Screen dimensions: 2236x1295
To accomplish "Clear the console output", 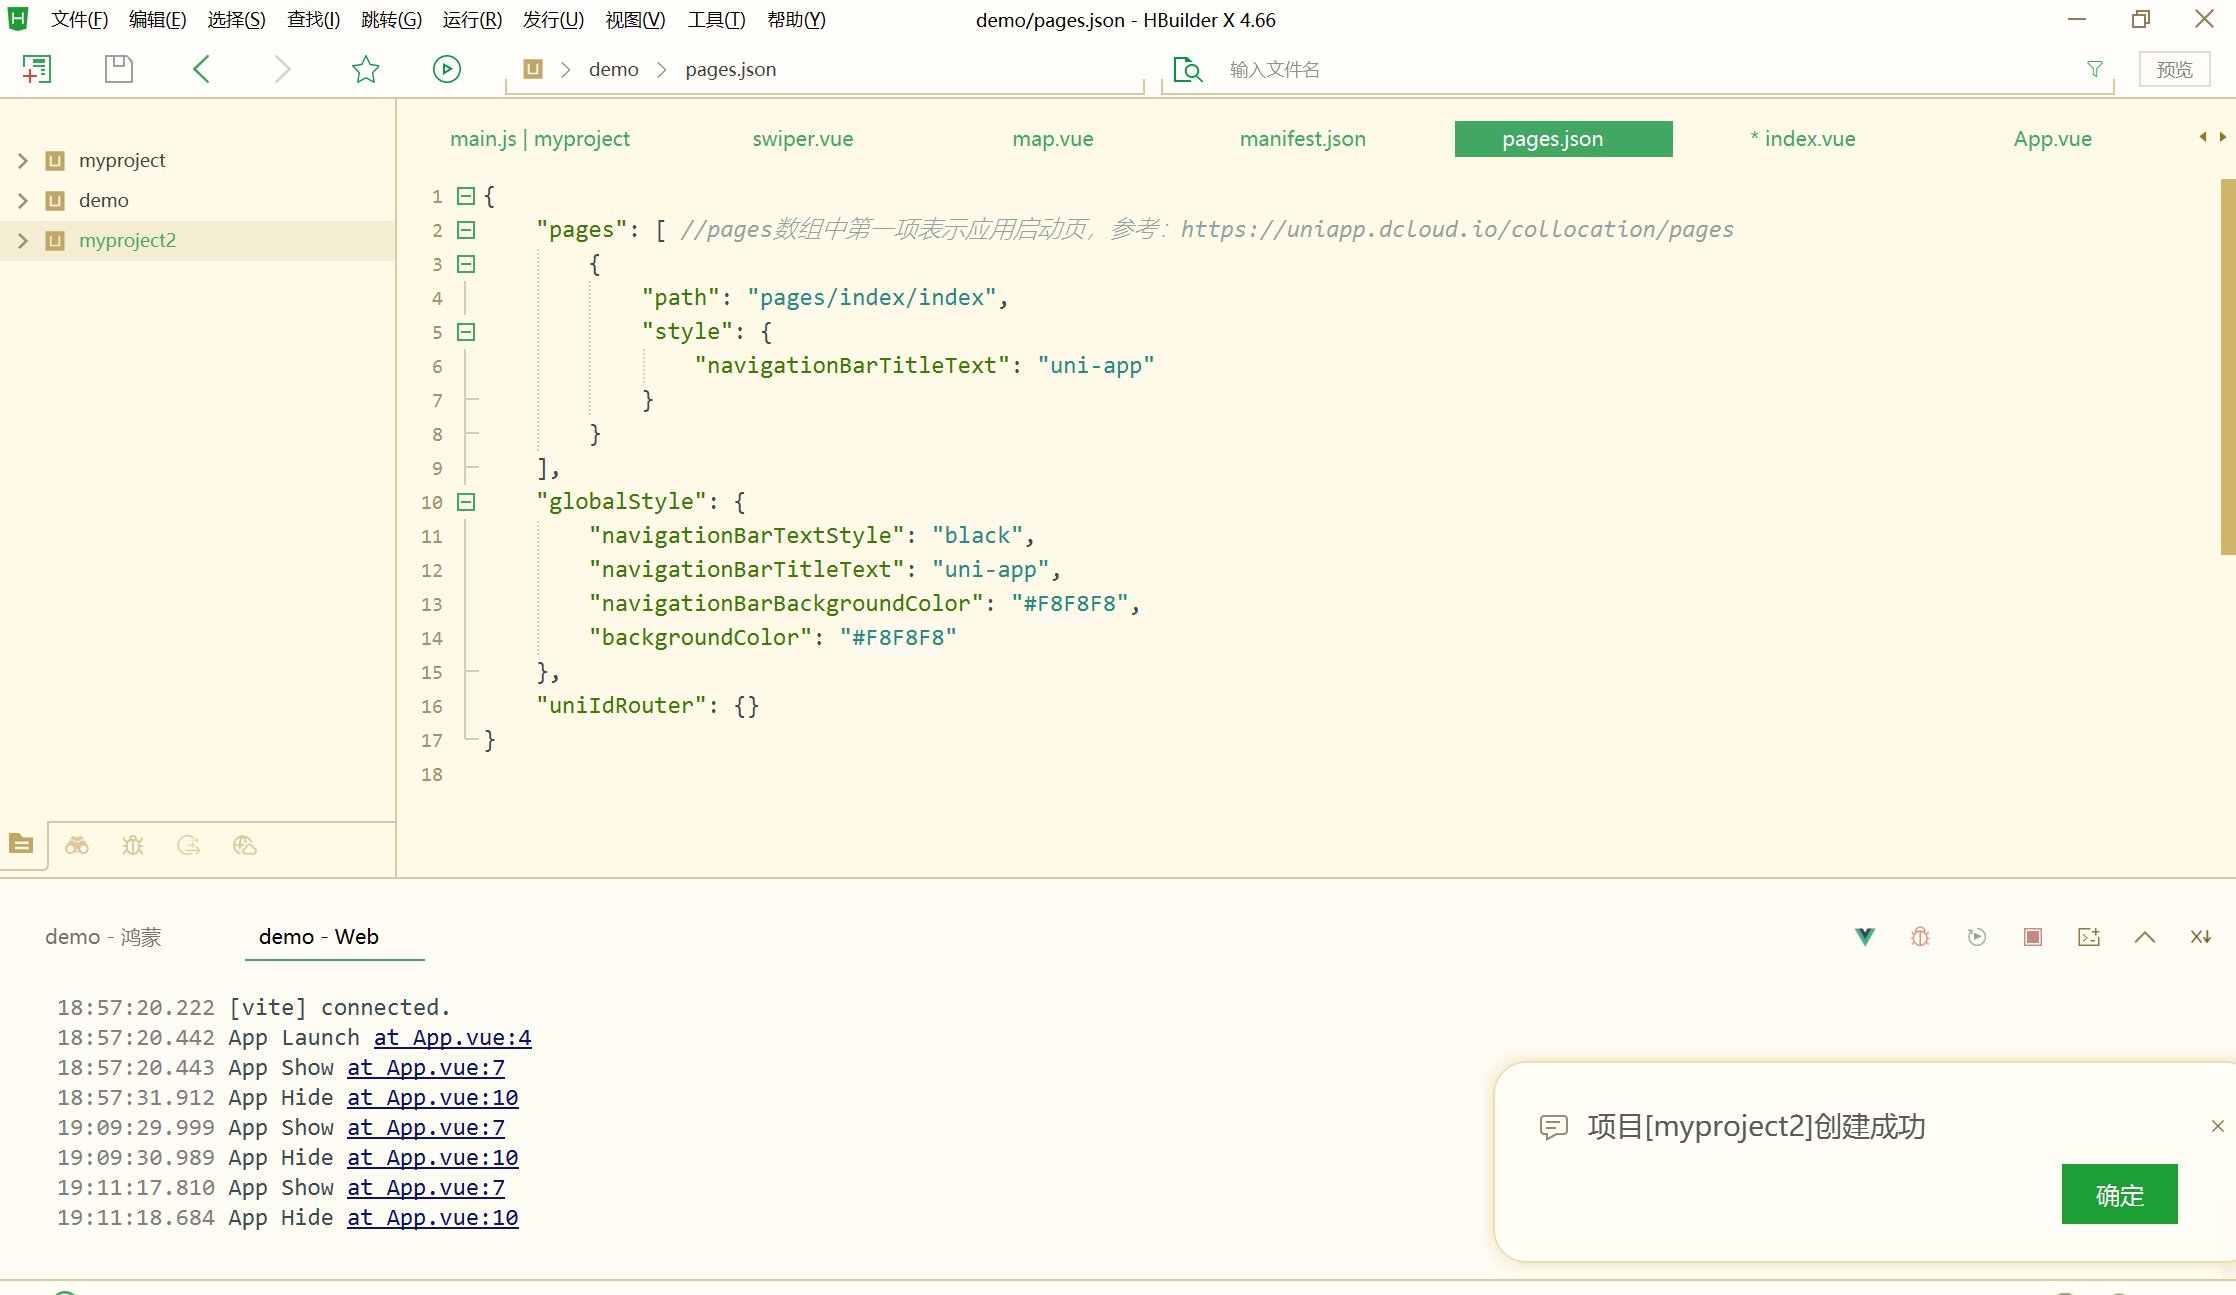I will click(2200, 936).
